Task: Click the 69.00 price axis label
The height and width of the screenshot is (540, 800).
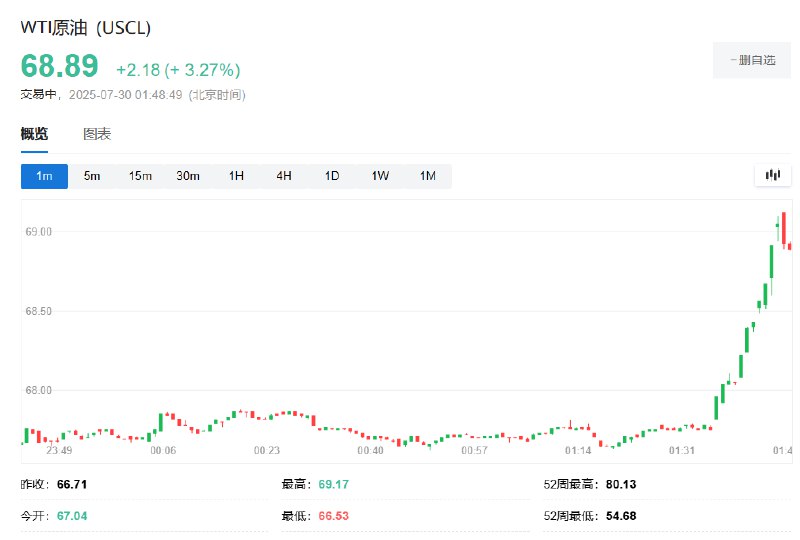Action: (39, 232)
